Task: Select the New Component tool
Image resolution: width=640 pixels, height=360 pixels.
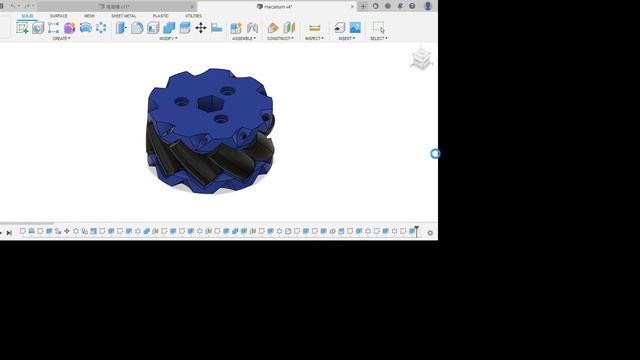Action: coord(236,28)
